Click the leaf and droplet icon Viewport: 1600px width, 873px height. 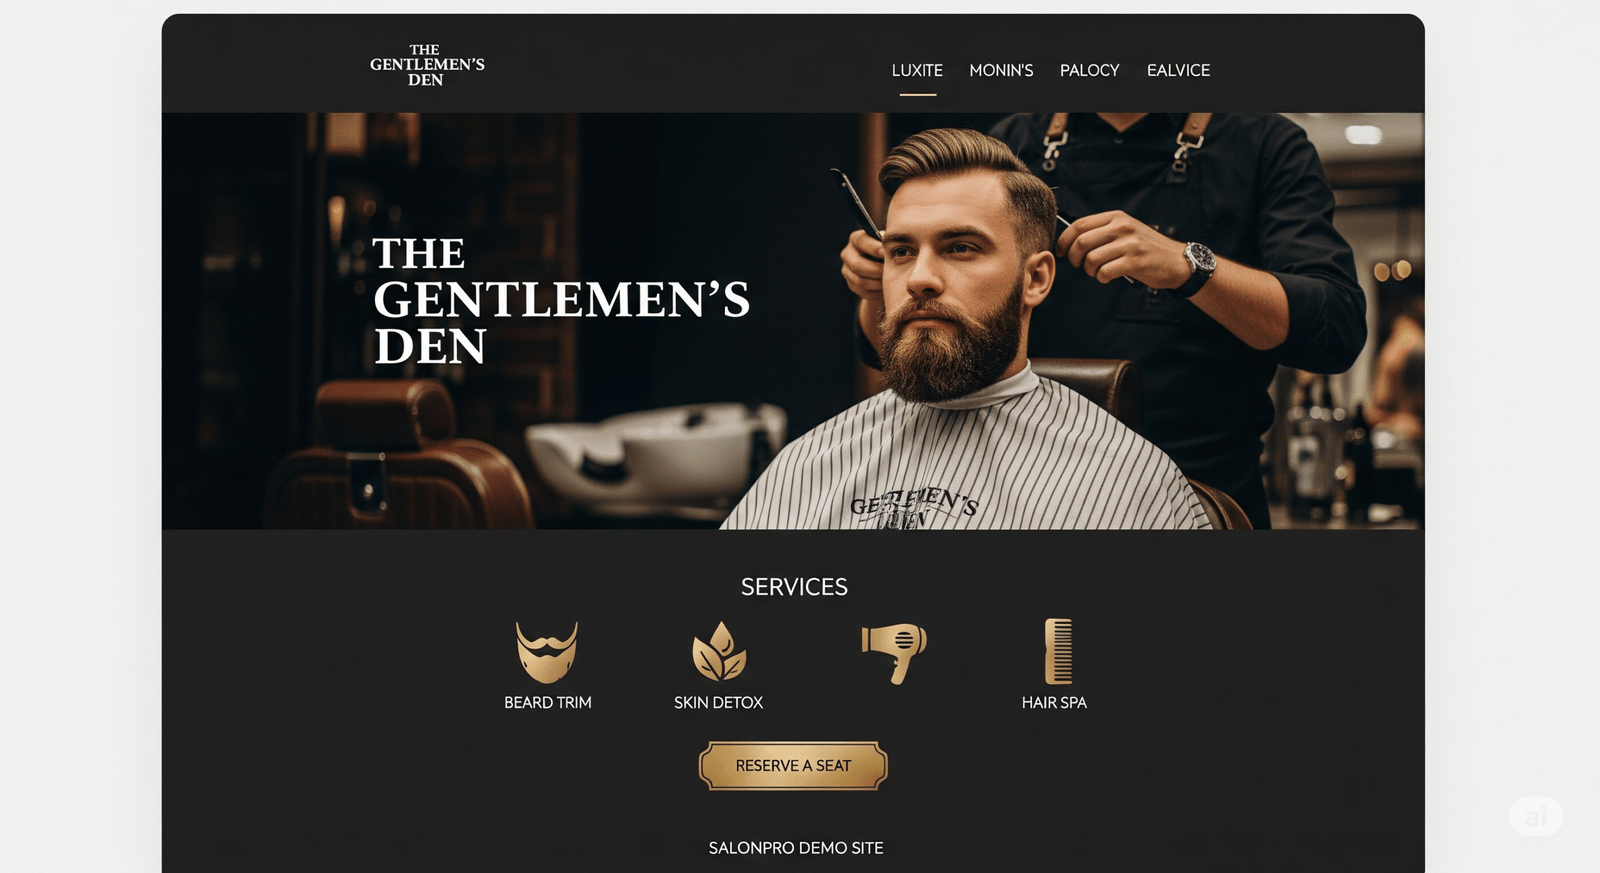(x=719, y=651)
